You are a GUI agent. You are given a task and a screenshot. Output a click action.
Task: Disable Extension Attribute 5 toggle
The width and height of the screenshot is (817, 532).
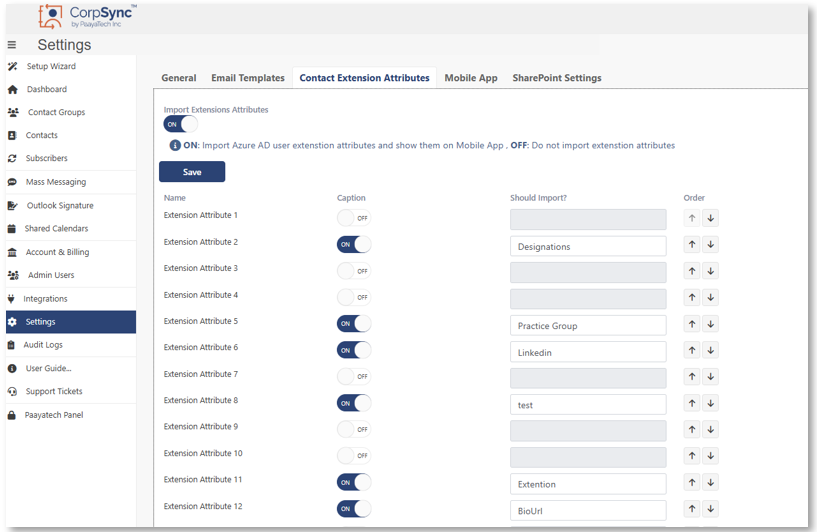click(x=354, y=324)
